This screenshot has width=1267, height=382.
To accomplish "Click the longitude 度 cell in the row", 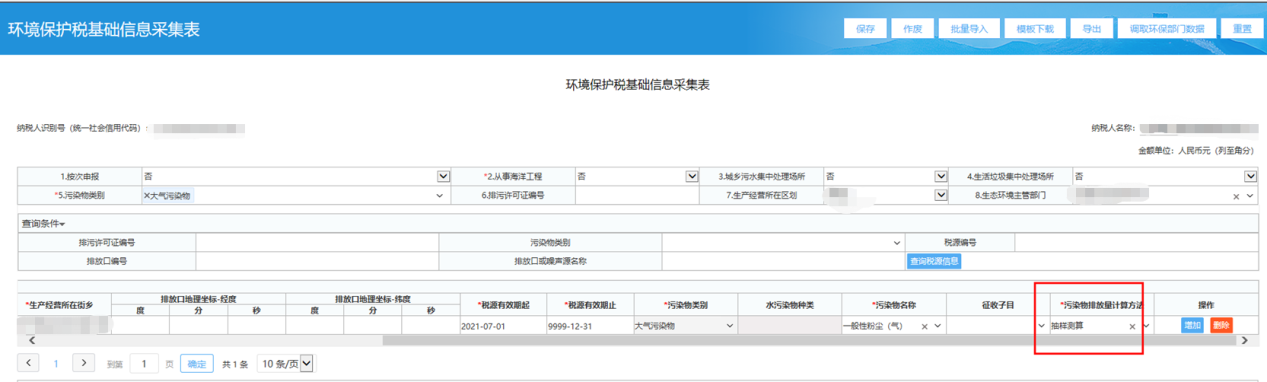I will [140, 326].
